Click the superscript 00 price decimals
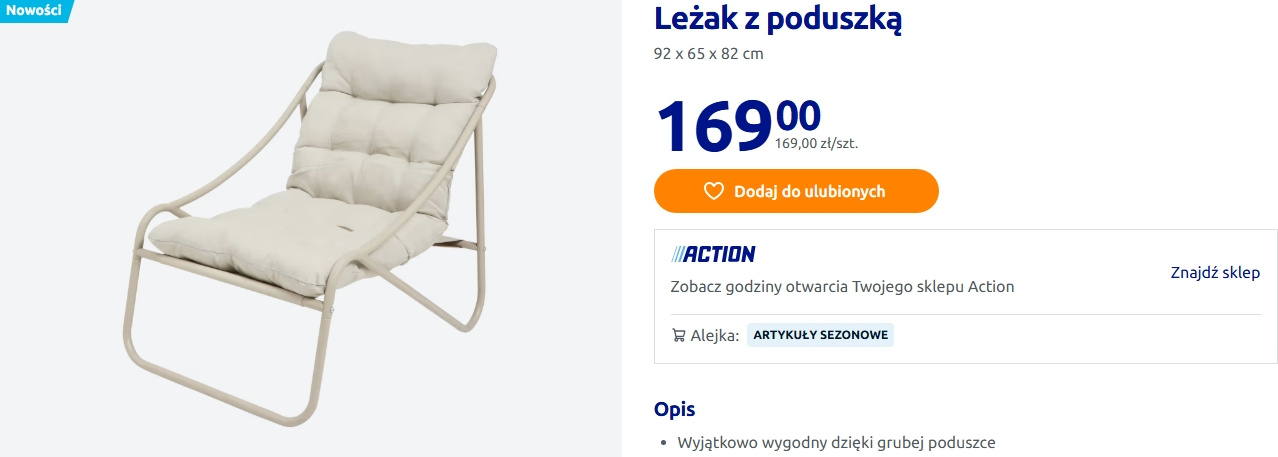This screenshot has width=1278, height=457. click(798, 116)
